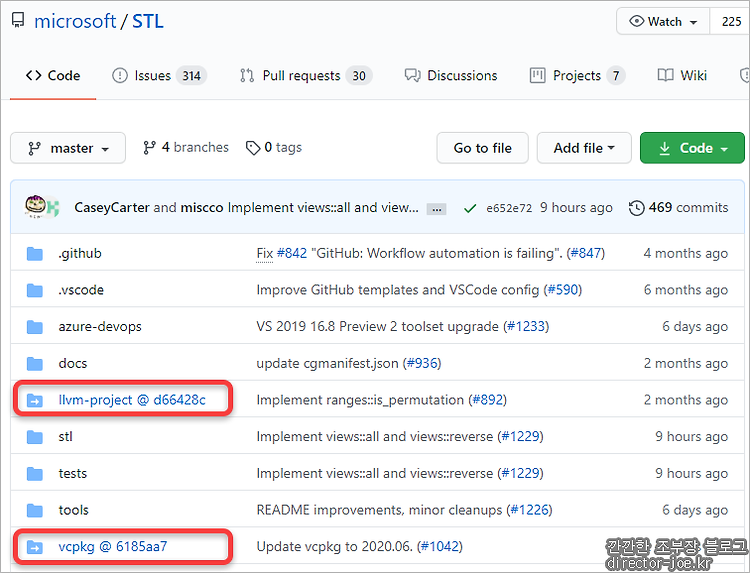
Task: Open the vcpkg @ 6185aa7 submodule
Action: pyautogui.click(x=113, y=546)
